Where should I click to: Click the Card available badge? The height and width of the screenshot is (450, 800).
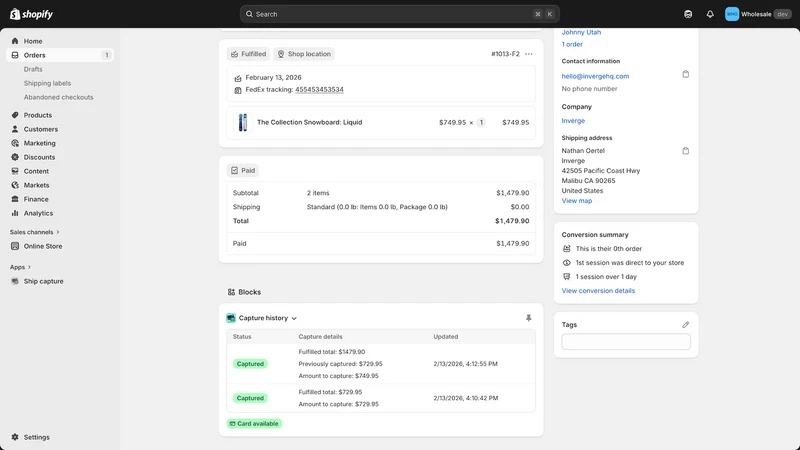tap(254, 423)
